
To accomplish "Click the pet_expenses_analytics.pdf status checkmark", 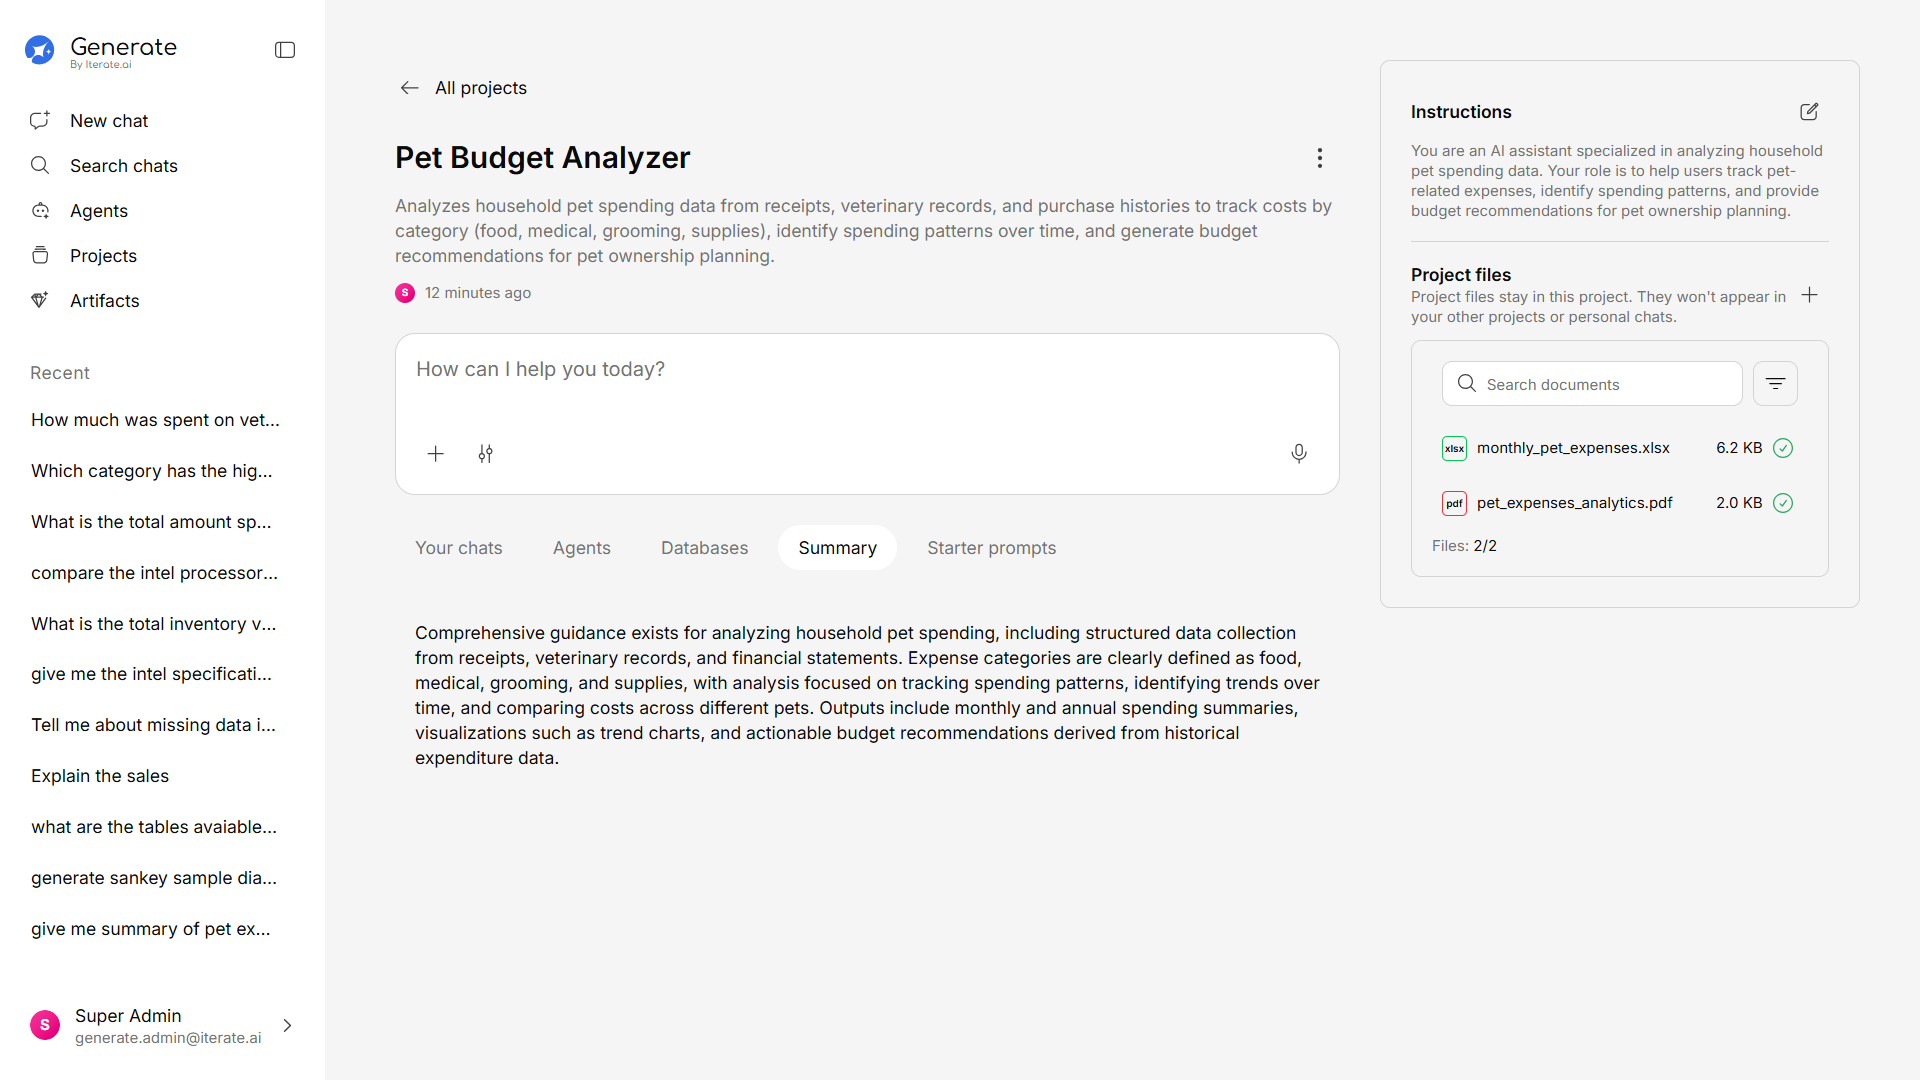I will 1782,503.
